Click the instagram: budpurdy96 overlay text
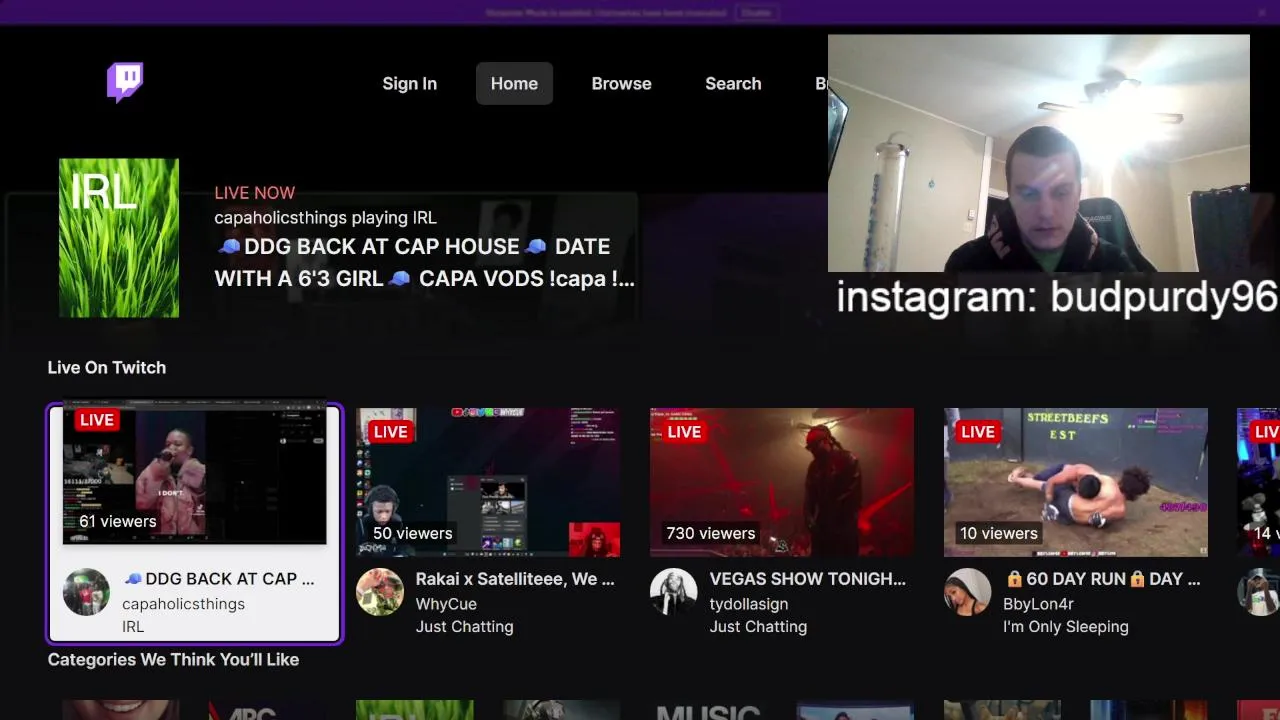 1057,298
